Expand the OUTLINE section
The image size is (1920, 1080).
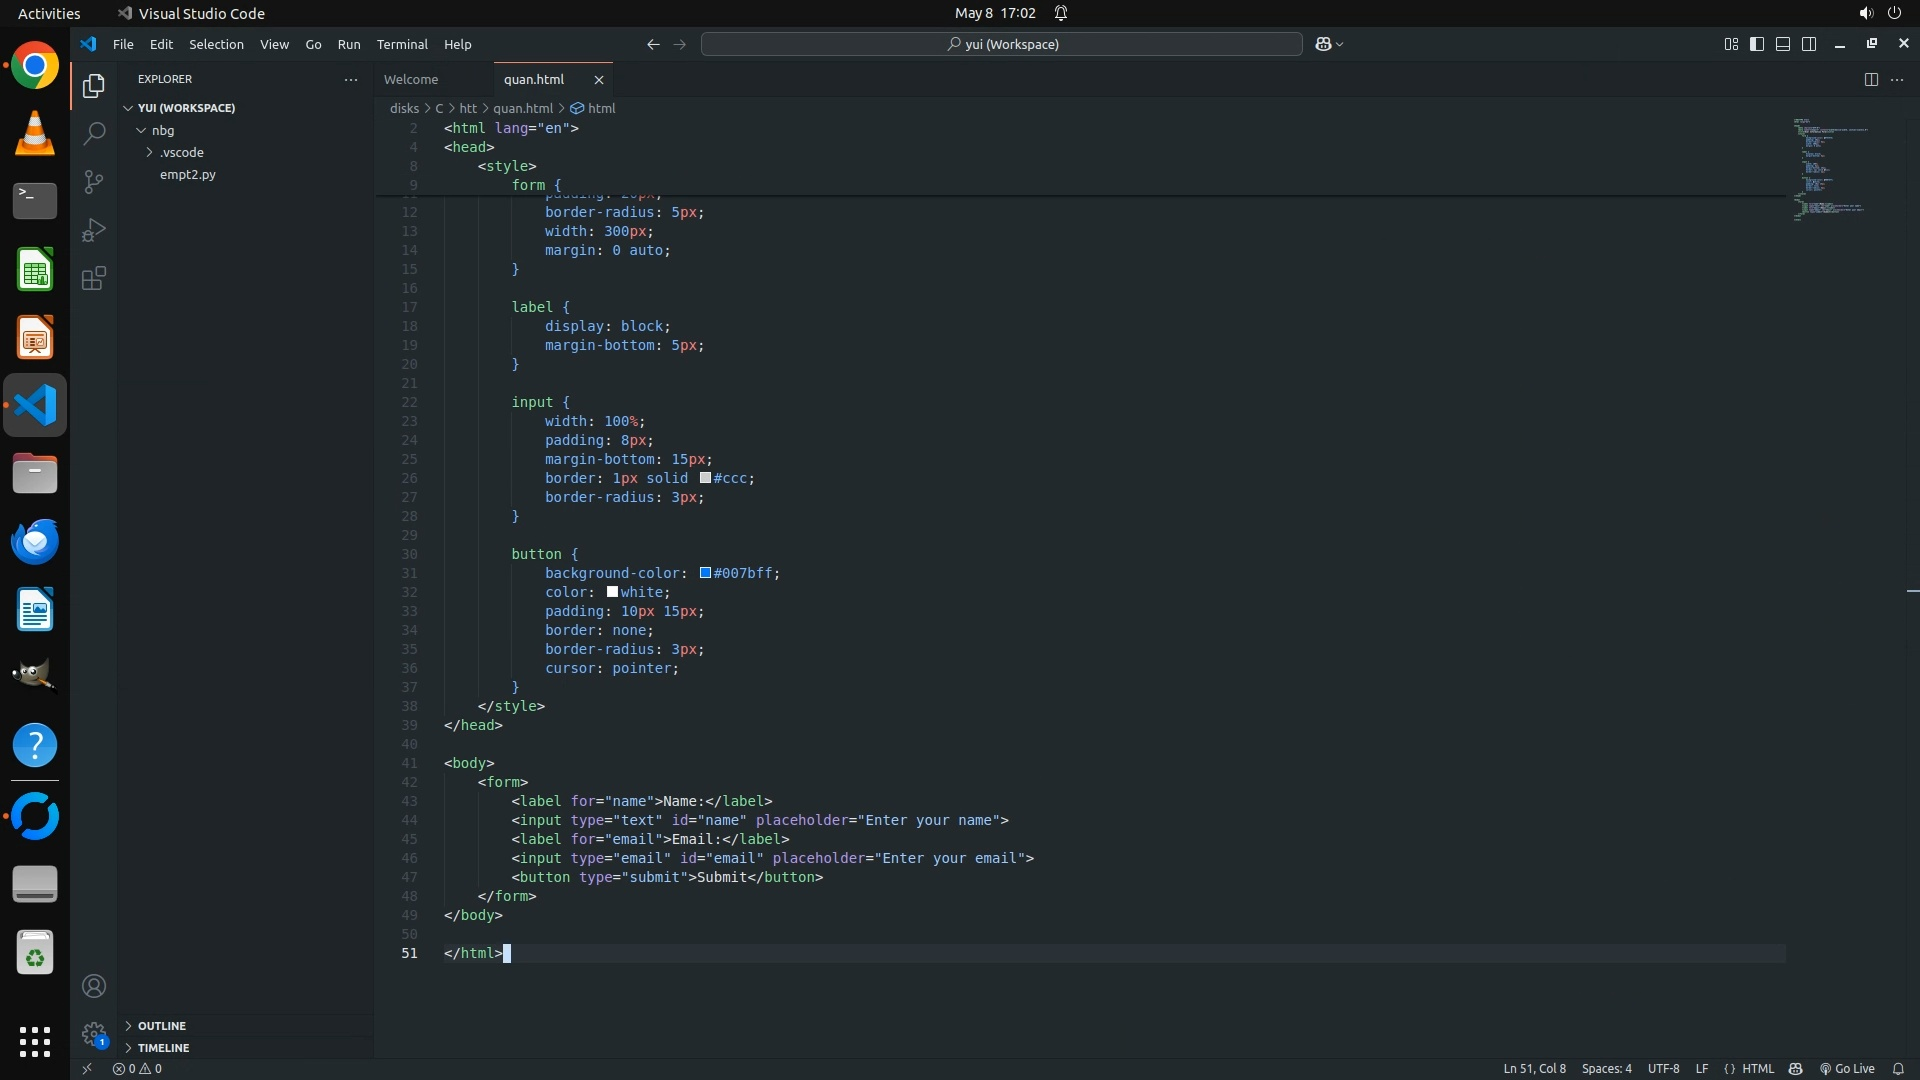coord(162,1026)
